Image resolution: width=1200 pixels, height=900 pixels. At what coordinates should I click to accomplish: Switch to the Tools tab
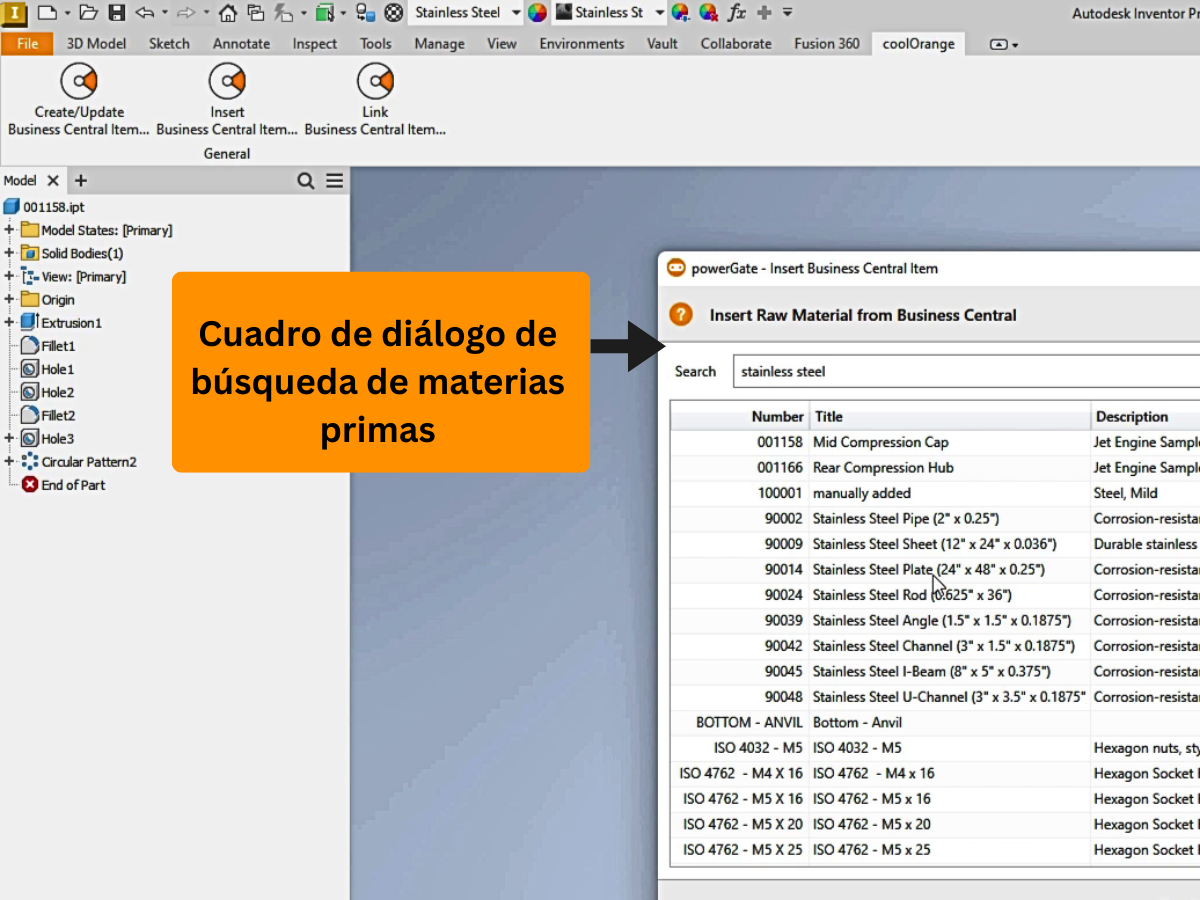[376, 44]
